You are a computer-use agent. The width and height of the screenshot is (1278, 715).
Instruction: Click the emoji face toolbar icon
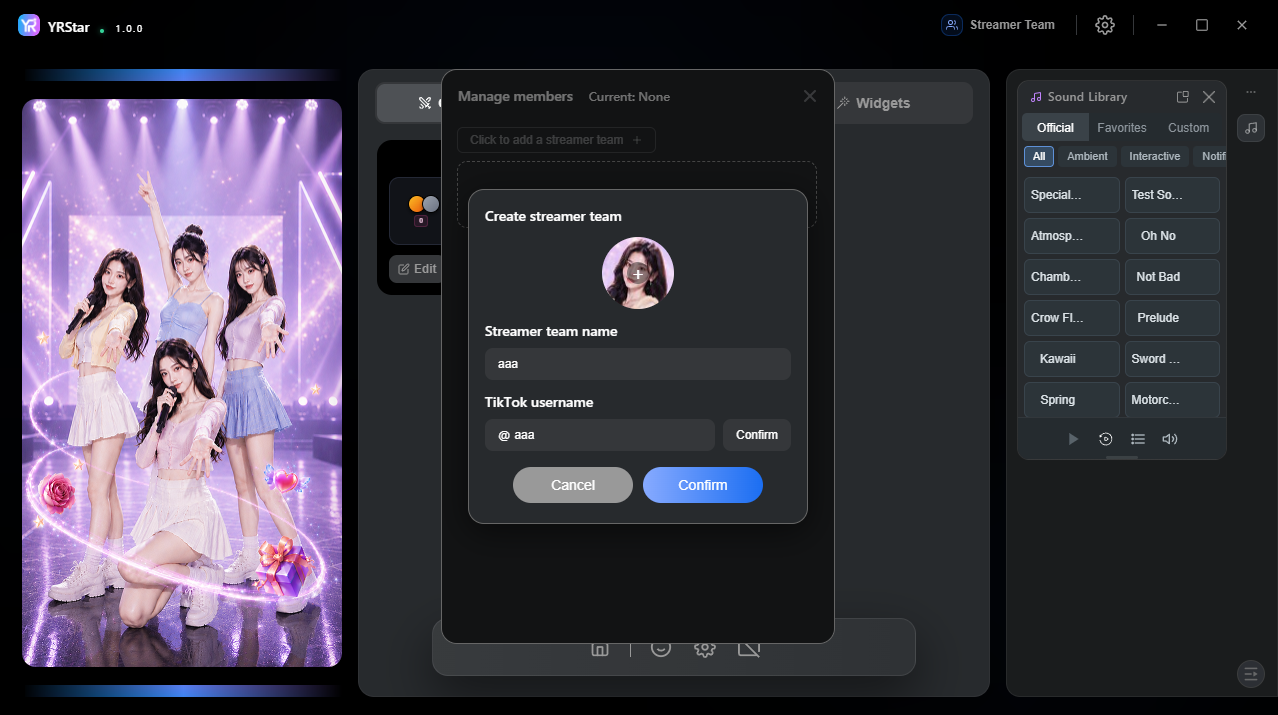660,648
